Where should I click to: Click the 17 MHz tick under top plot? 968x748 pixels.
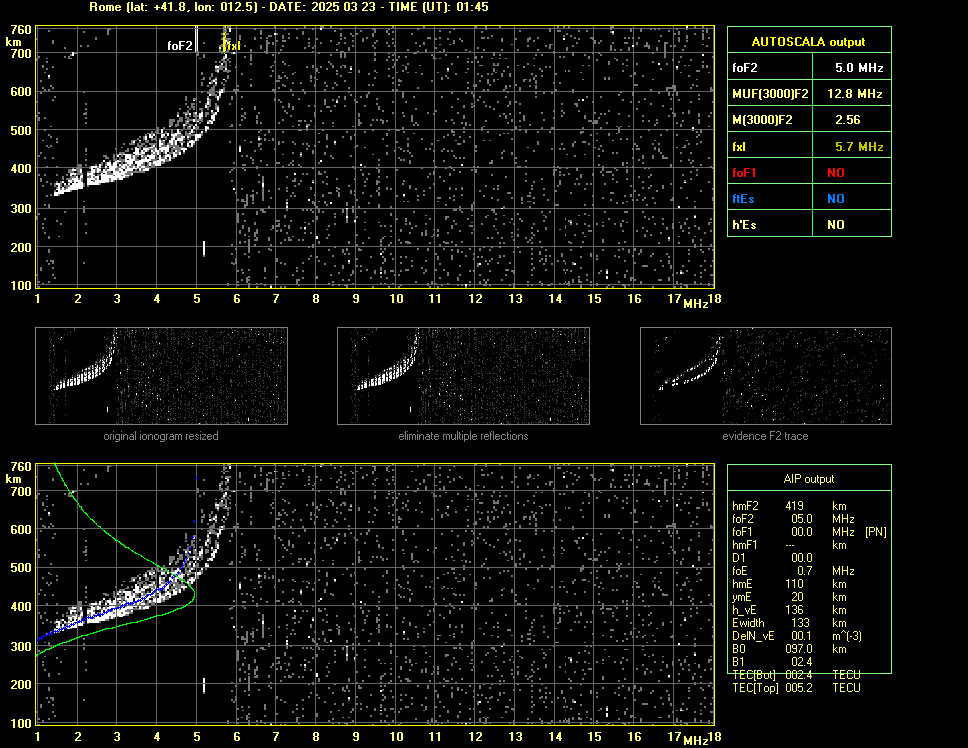click(x=674, y=299)
